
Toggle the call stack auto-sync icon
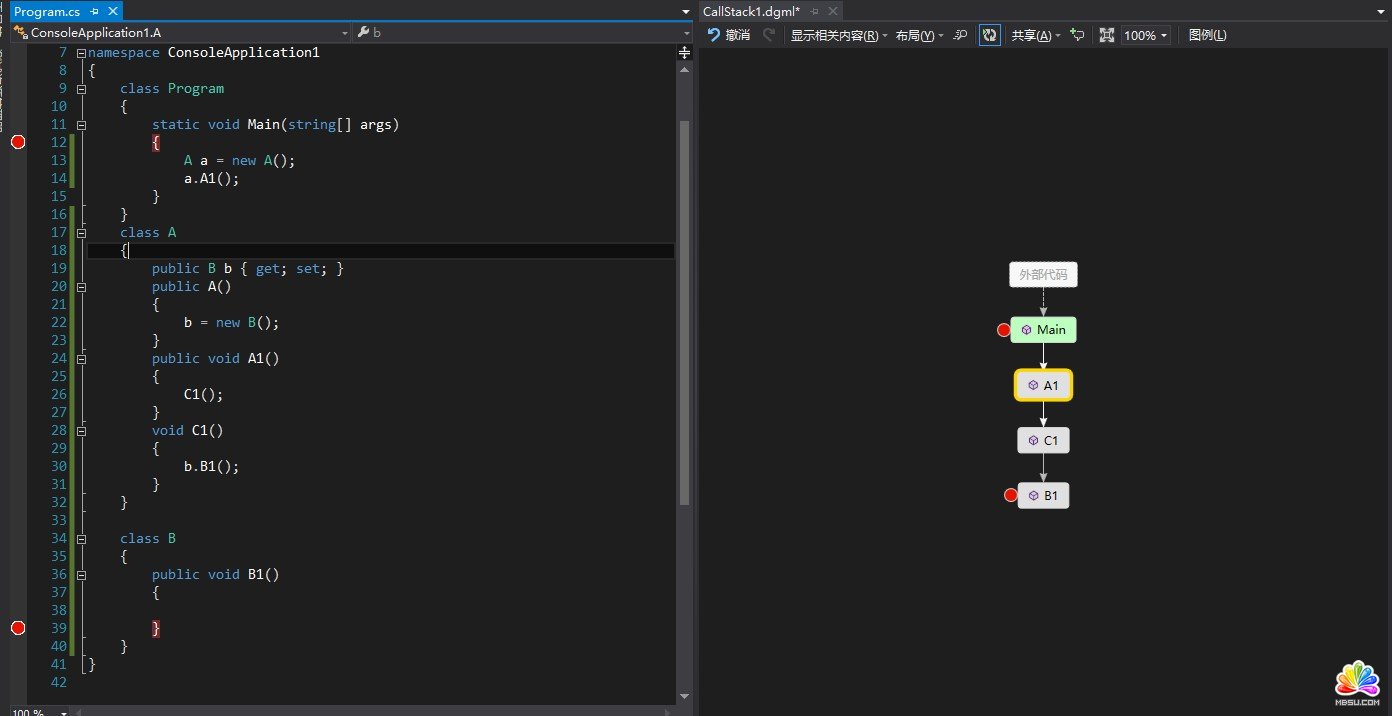click(x=989, y=35)
